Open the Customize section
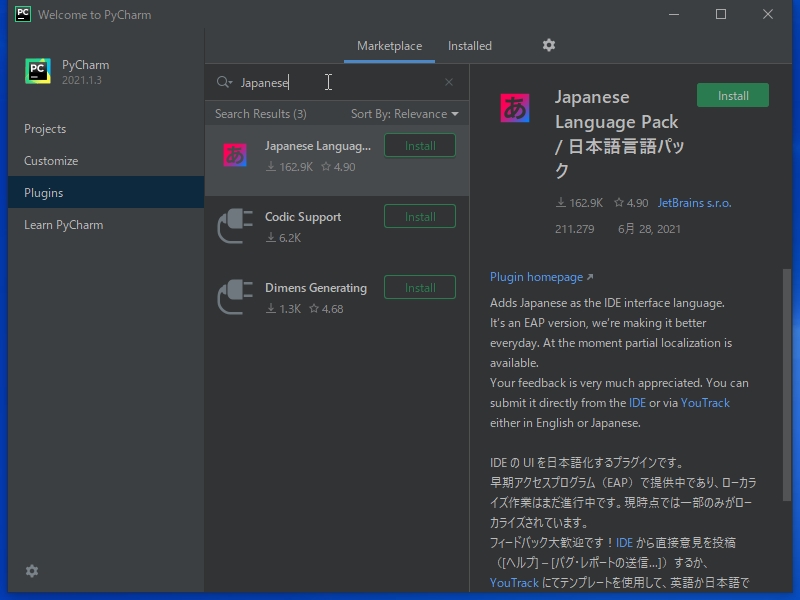This screenshot has width=800, height=600. pyautogui.click(x=106, y=161)
